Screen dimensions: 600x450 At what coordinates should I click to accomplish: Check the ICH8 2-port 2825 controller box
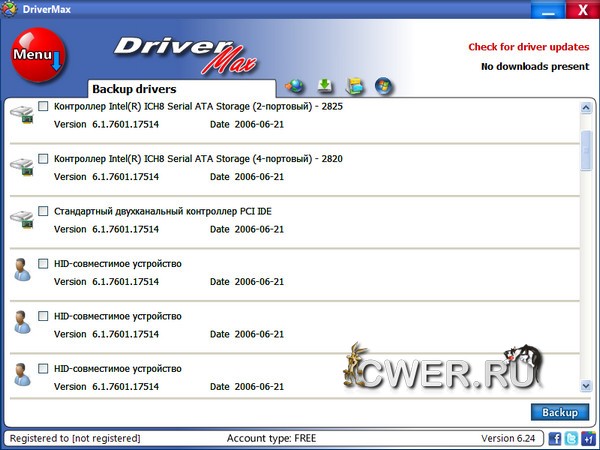point(43,106)
